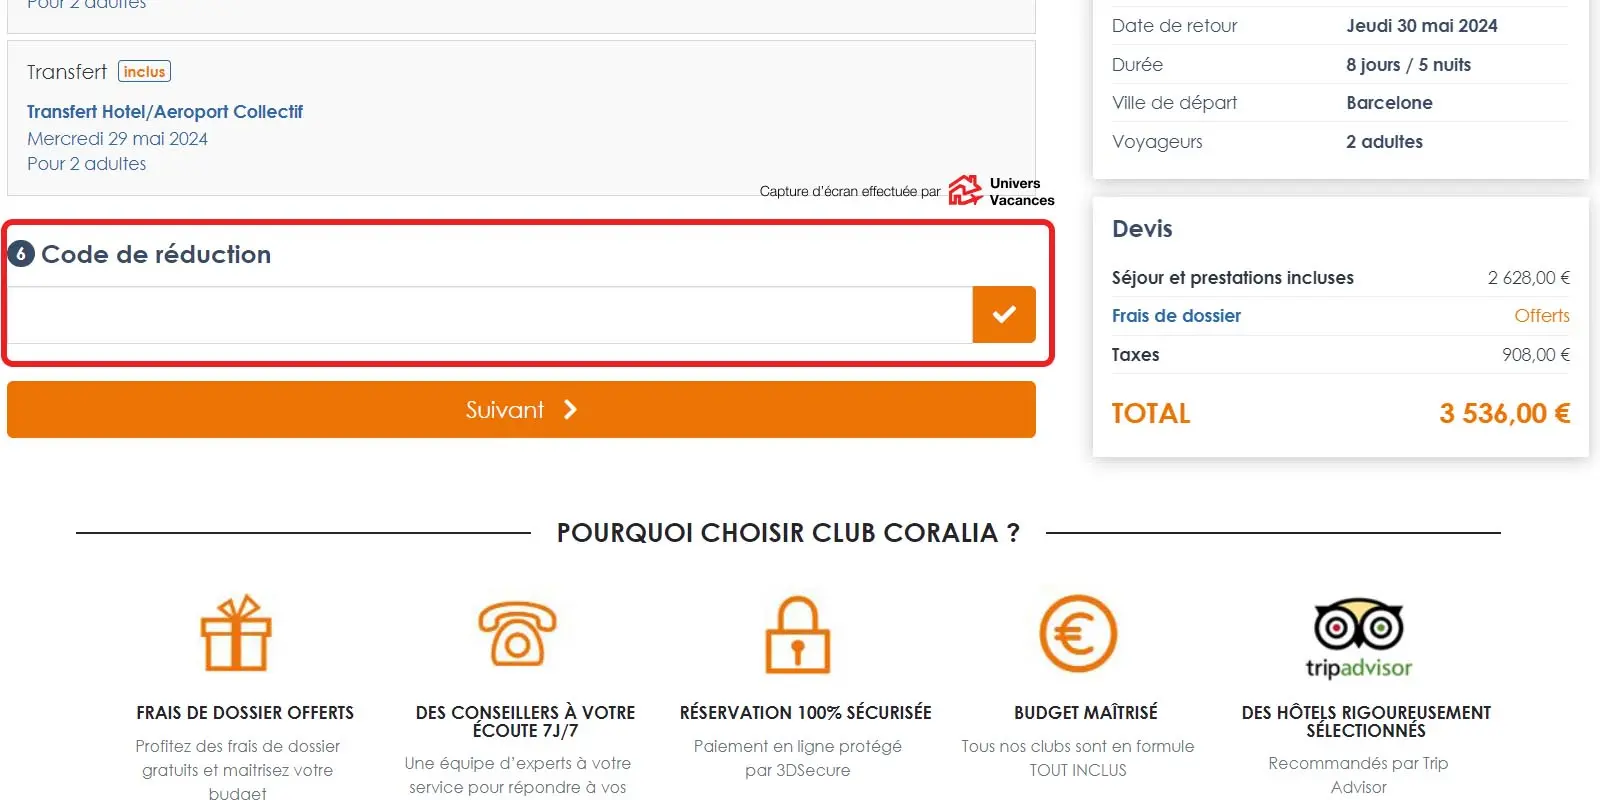Click the 'Offerts' label in the Devis

click(x=1541, y=316)
